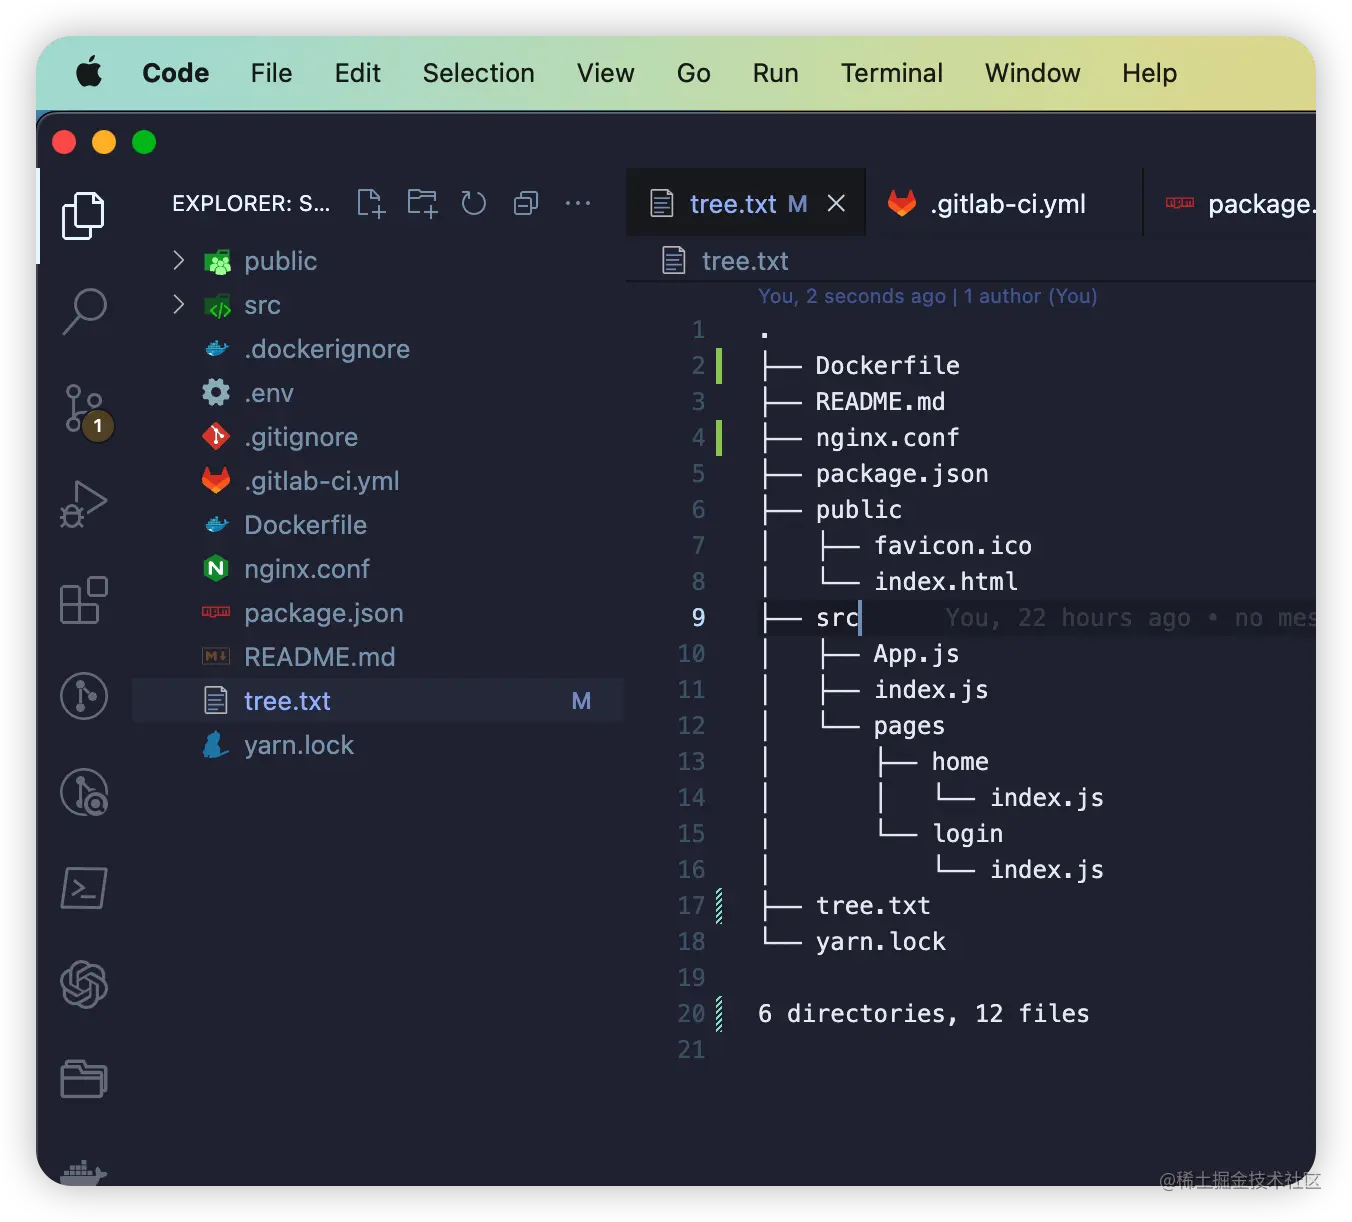Click the 'favicon.ico' line in editor
Image resolution: width=1352 pixels, height=1222 pixels.
click(x=953, y=545)
